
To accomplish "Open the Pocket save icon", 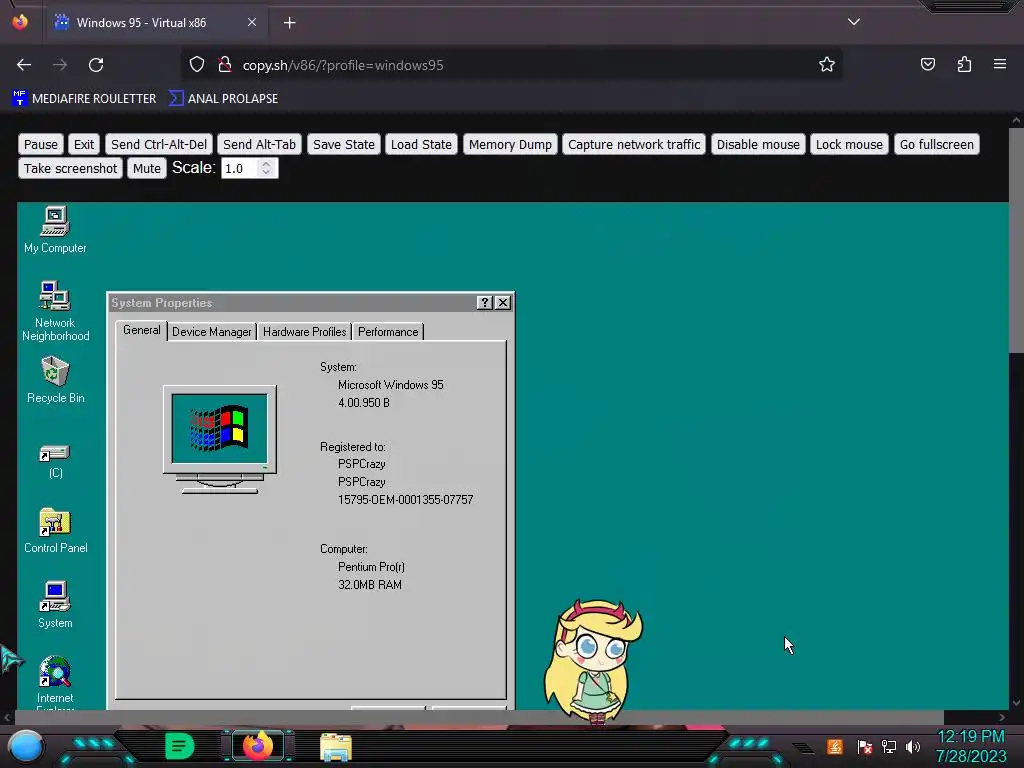I will tap(927, 65).
